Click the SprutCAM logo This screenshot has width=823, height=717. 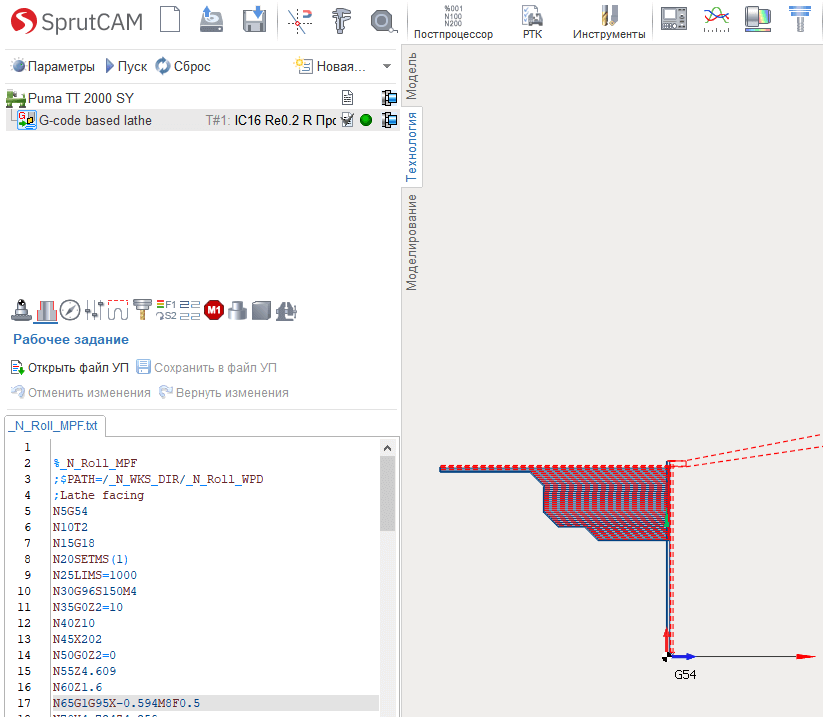tap(77, 22)
